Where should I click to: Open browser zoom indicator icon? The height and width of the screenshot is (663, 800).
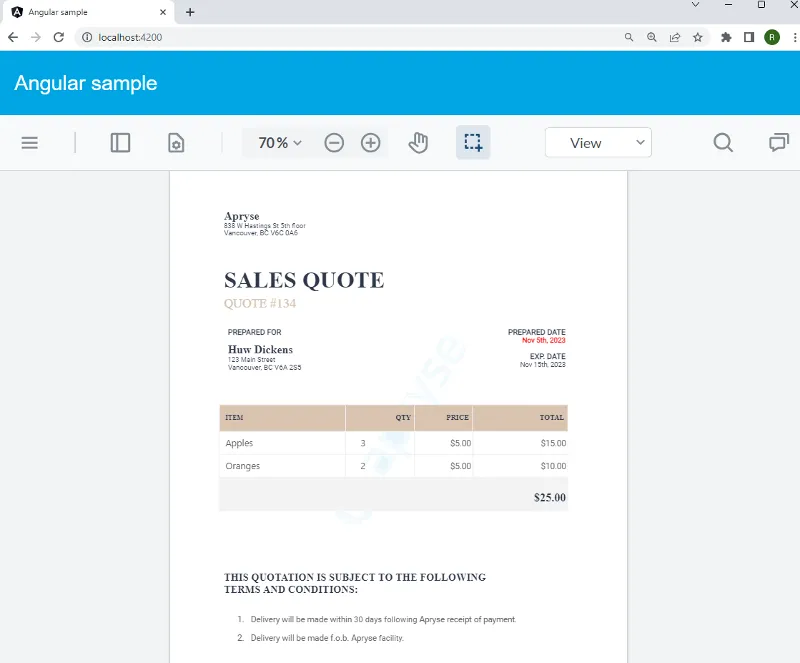652,37
